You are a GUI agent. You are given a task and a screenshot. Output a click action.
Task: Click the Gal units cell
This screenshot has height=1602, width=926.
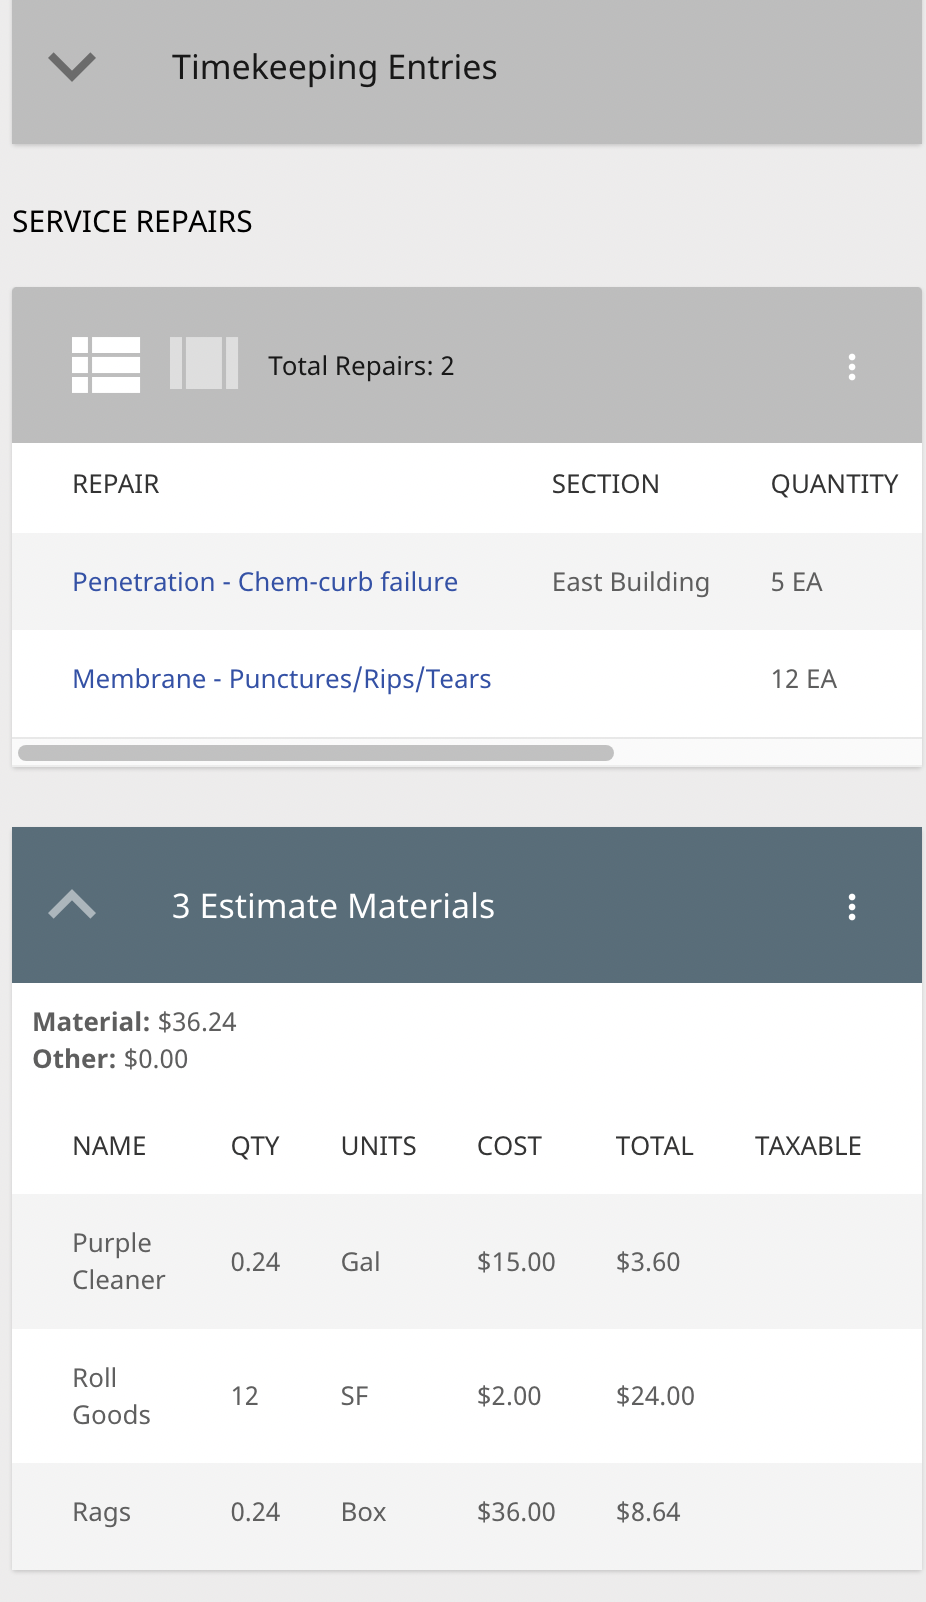[360, 1262]
